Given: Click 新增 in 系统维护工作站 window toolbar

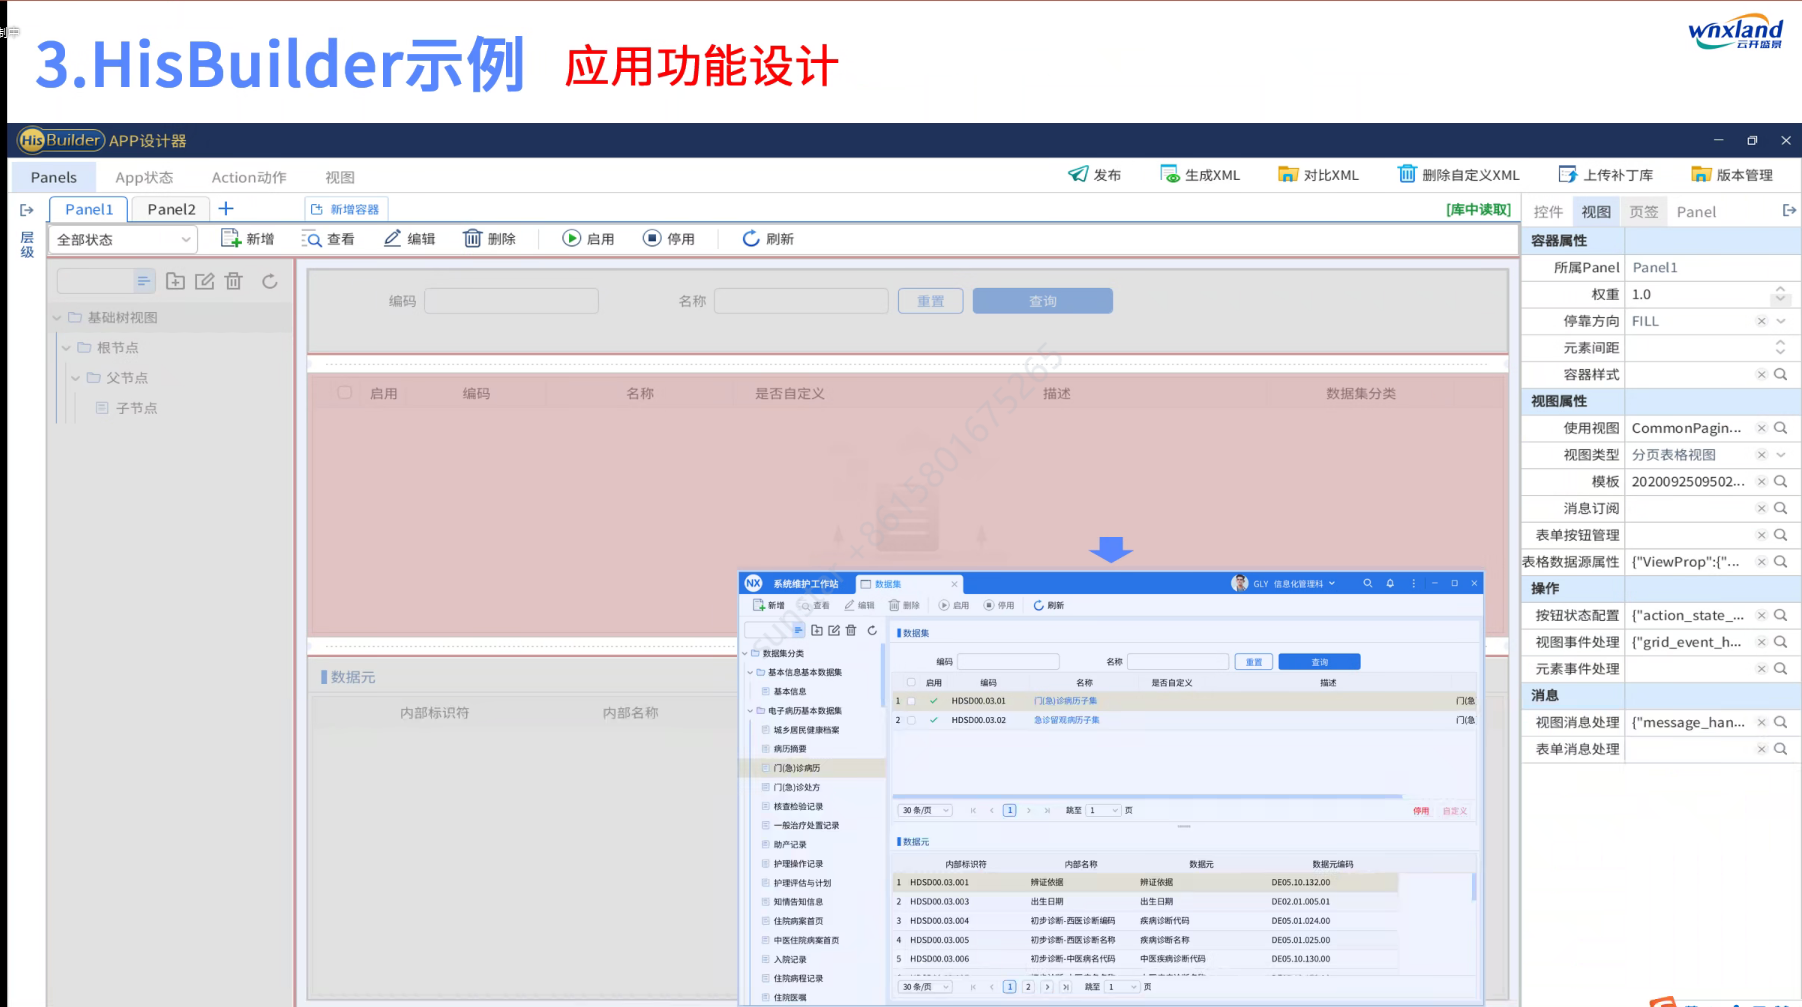Looking at the screenshot, I should coord(768,605).
